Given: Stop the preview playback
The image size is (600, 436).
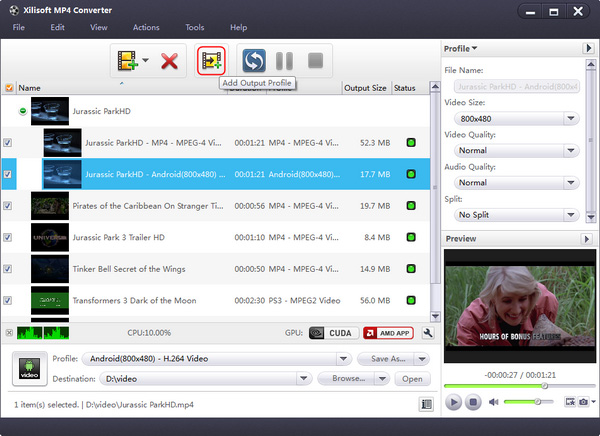Looking at the screenshot, I should click(473, 402).
